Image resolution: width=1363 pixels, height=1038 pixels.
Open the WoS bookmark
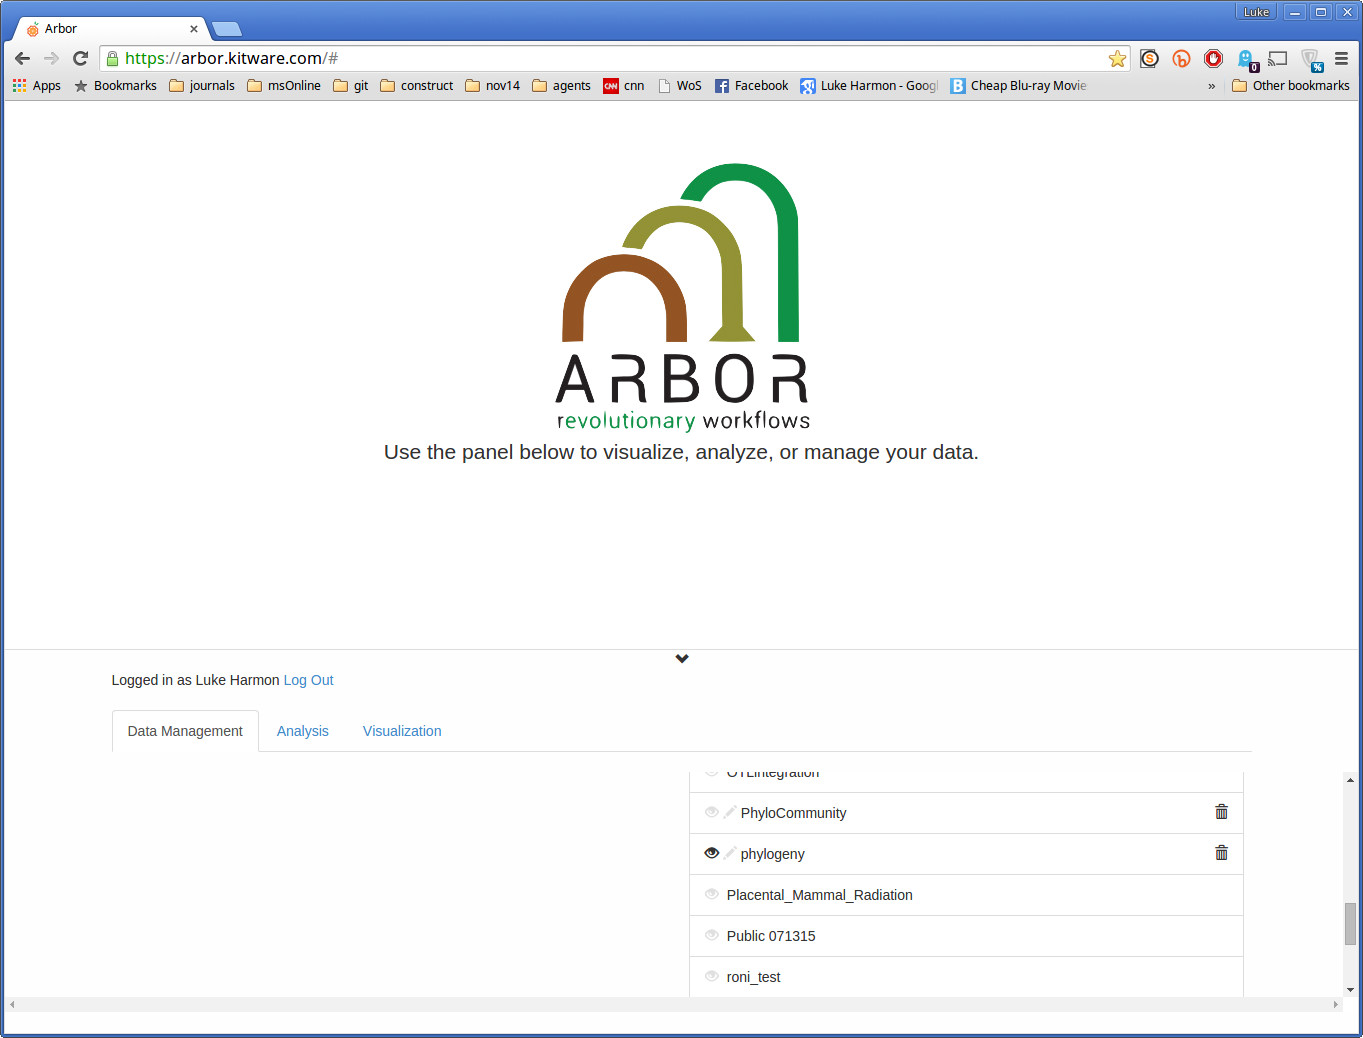click(680, 86)
